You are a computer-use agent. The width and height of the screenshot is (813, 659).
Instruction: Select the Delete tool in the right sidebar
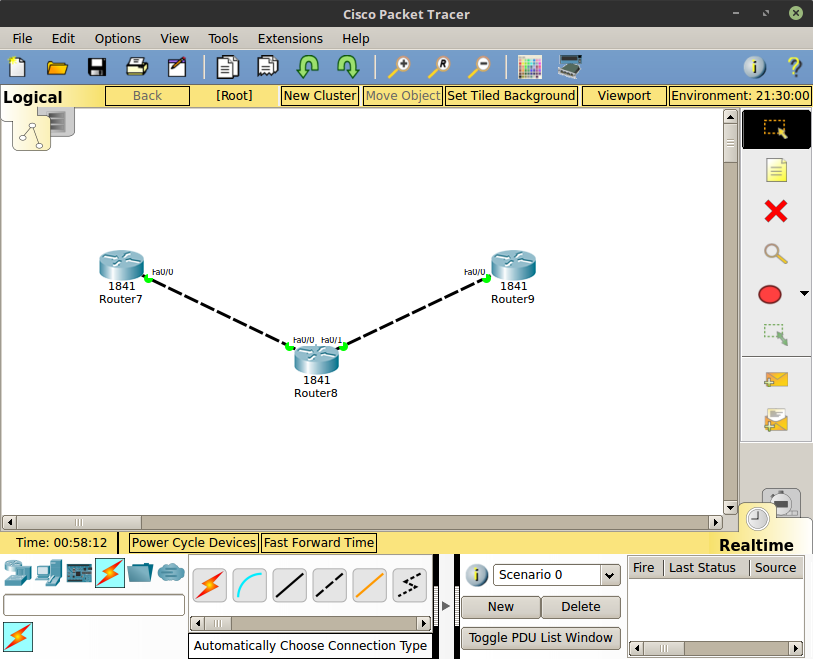774,211
